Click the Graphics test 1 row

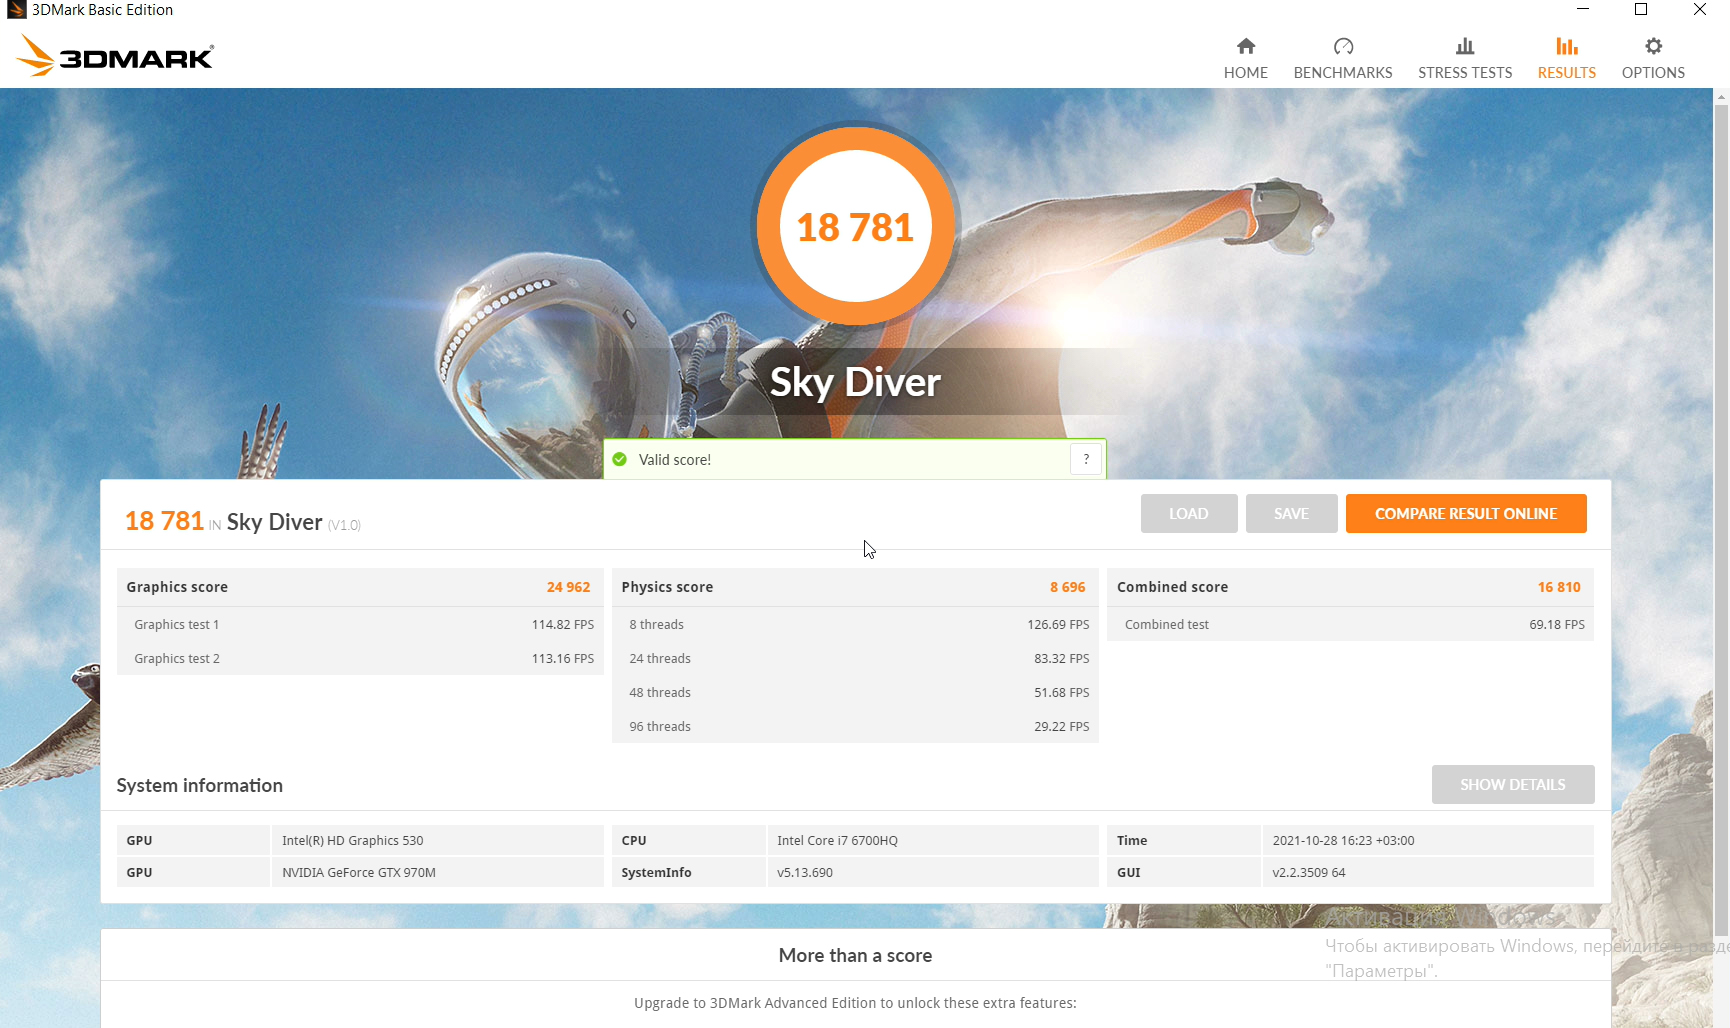pos(360,624)
